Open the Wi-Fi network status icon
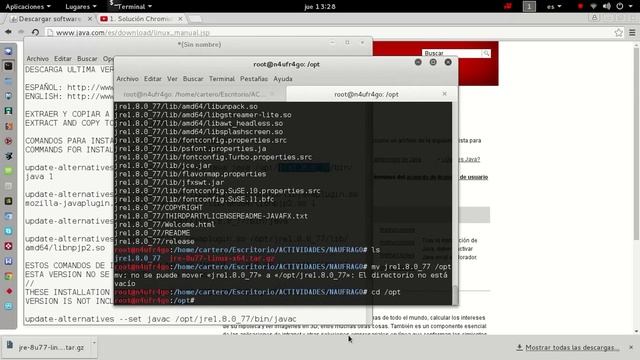Screen dimensions: 640x360 593,7
